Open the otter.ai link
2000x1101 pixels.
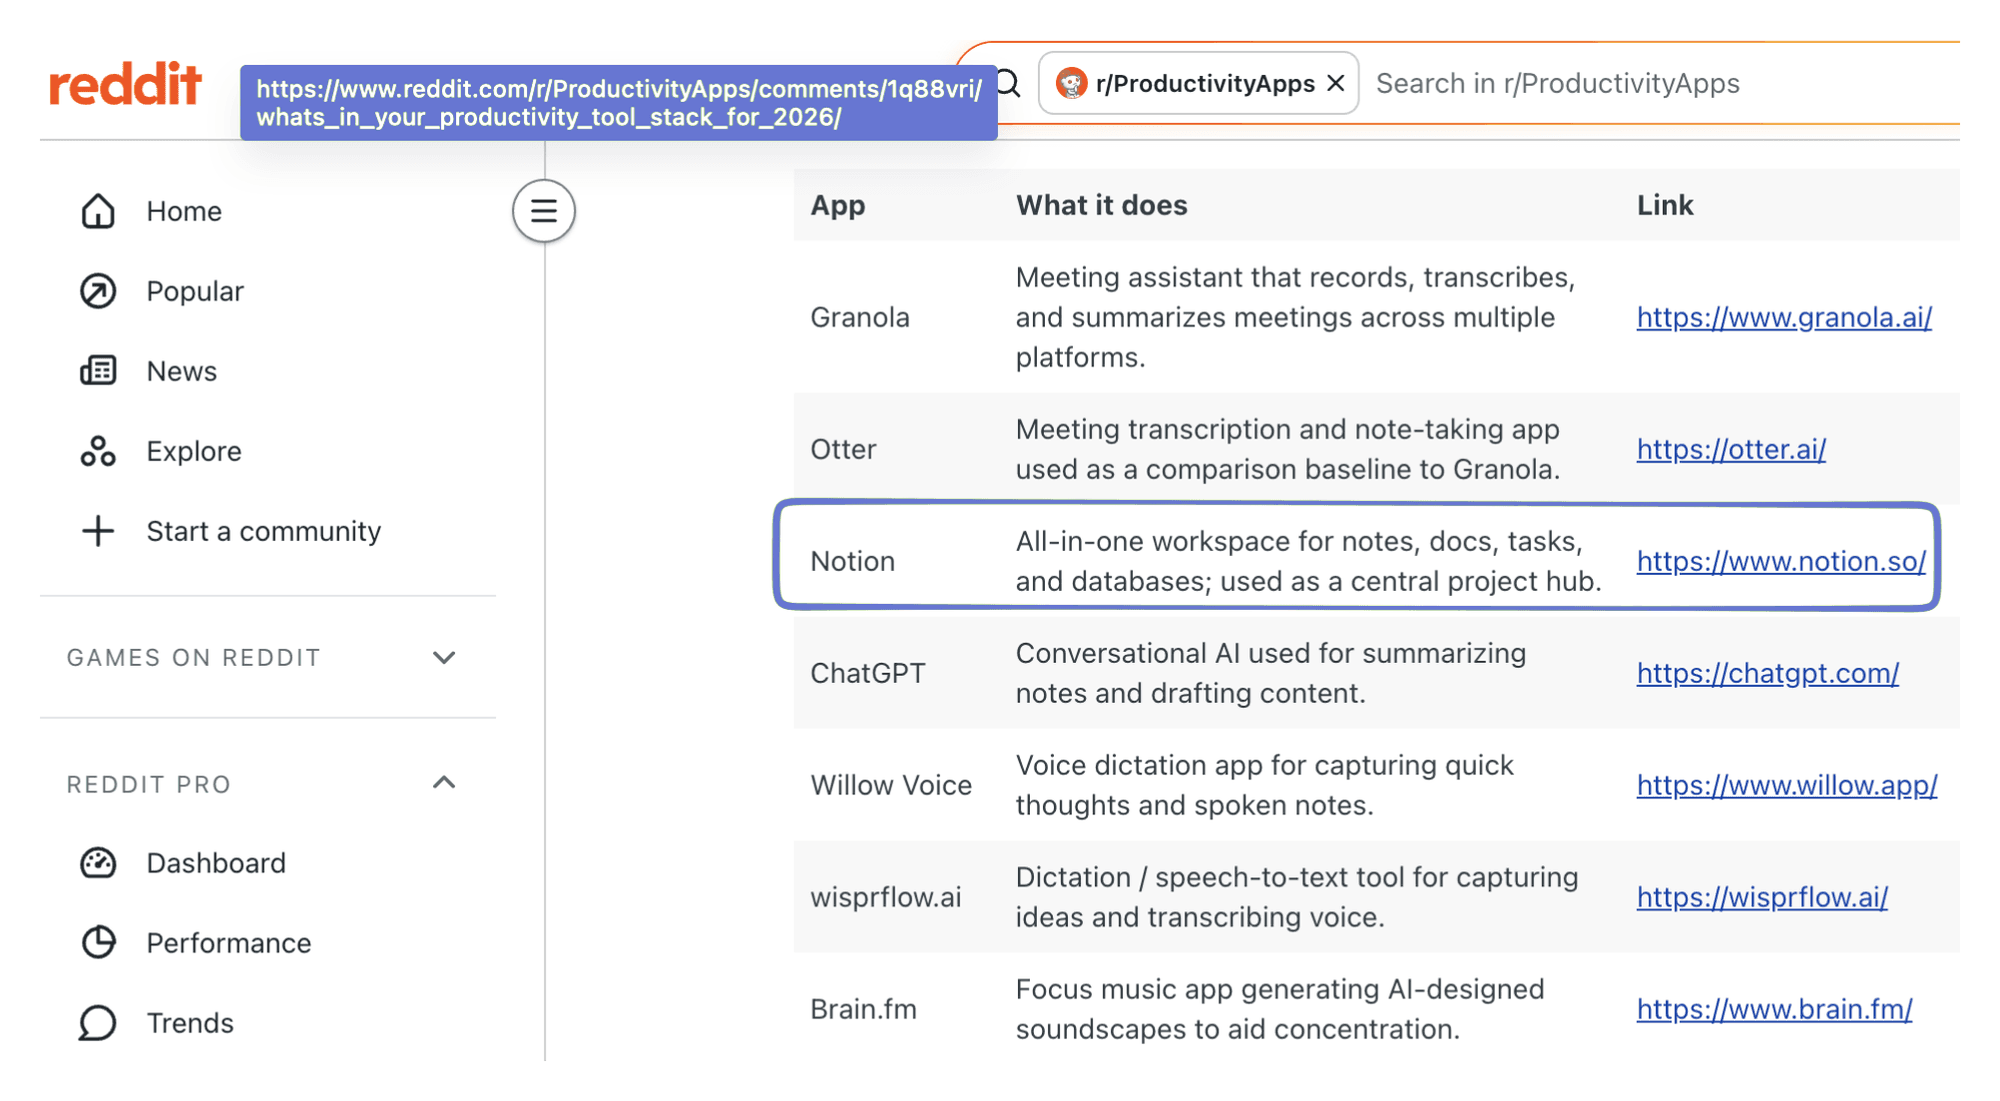pyautogui.click(x=1731, y=449)
